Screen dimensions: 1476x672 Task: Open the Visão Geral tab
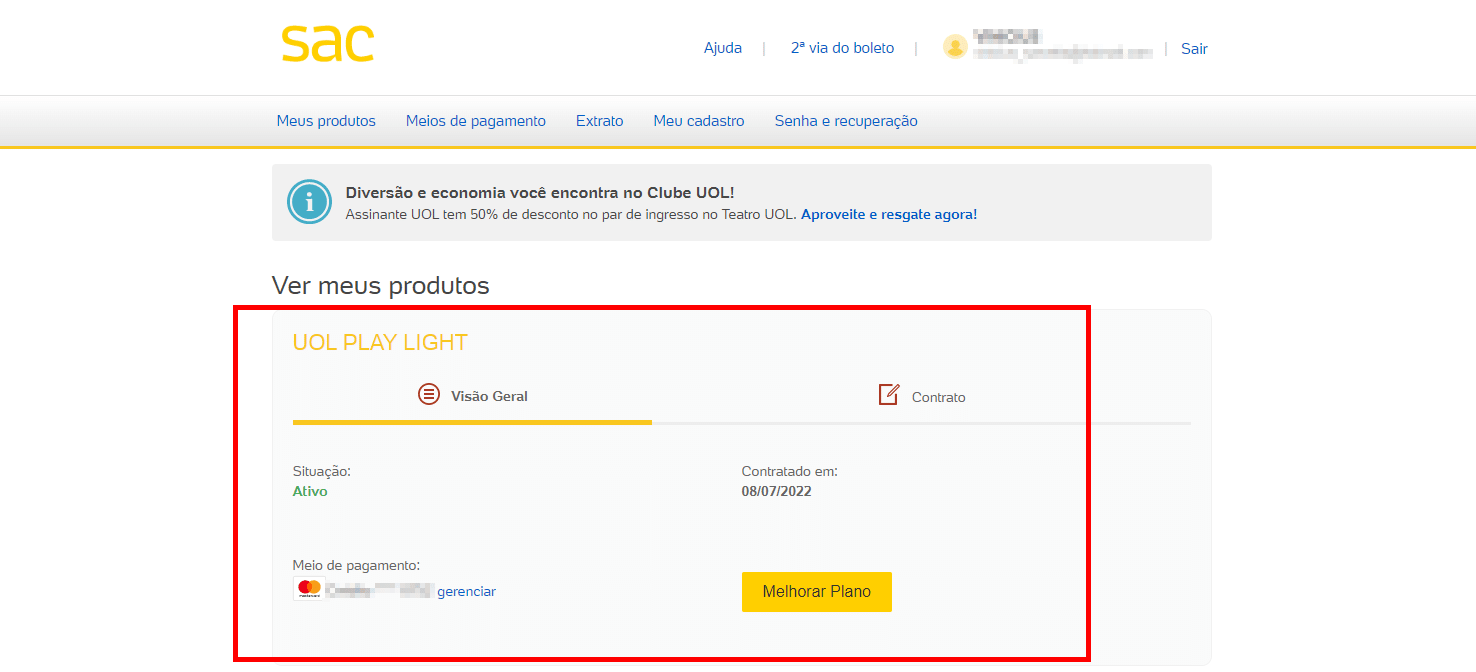472,396
